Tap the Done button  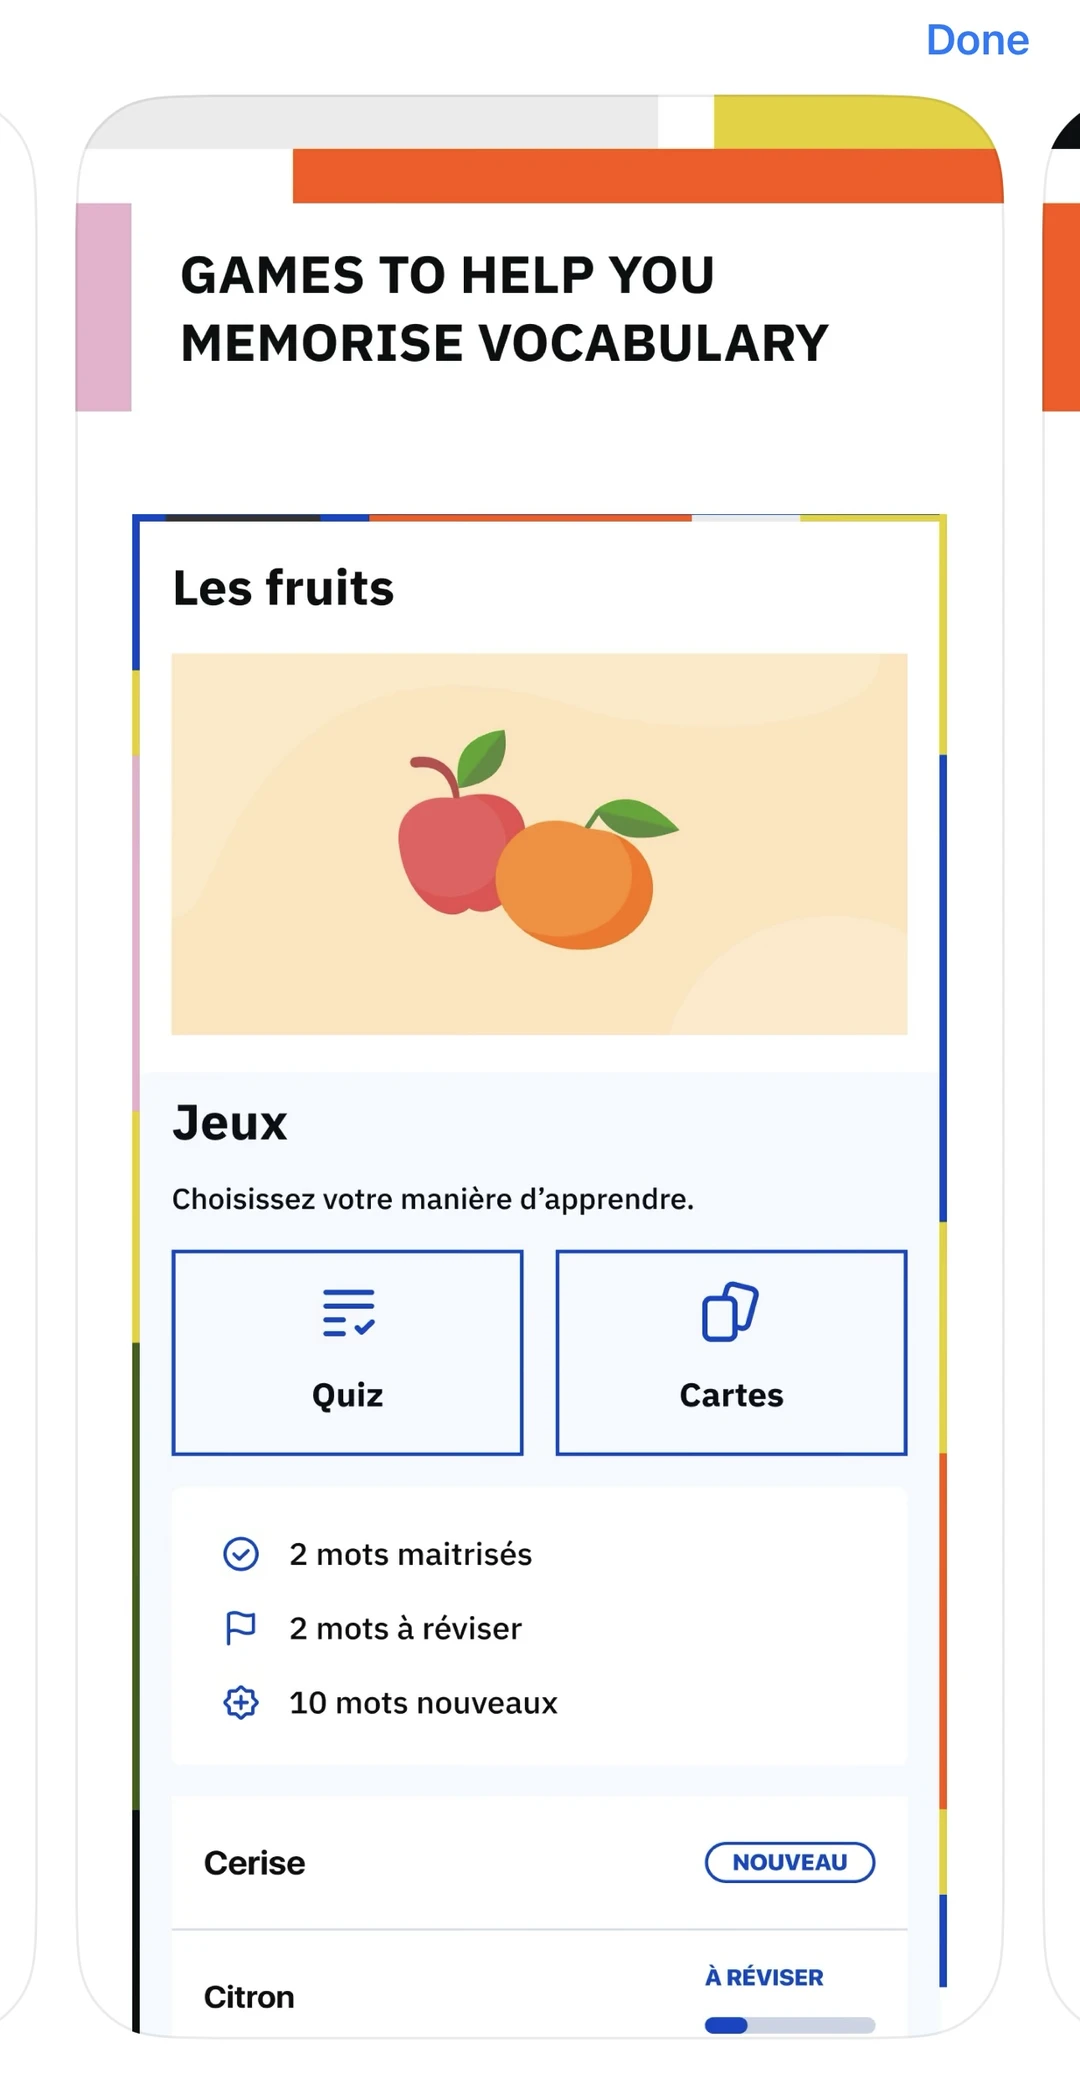977,40
